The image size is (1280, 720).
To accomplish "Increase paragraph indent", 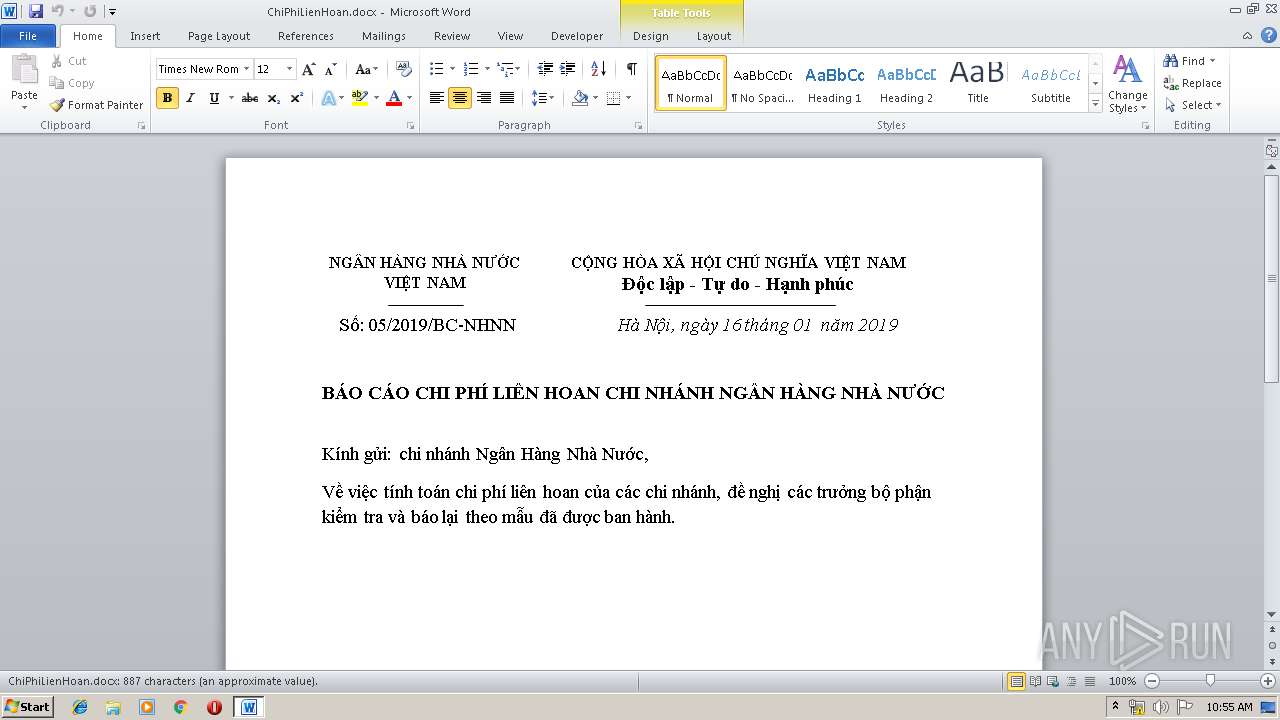I will (568, 69).
